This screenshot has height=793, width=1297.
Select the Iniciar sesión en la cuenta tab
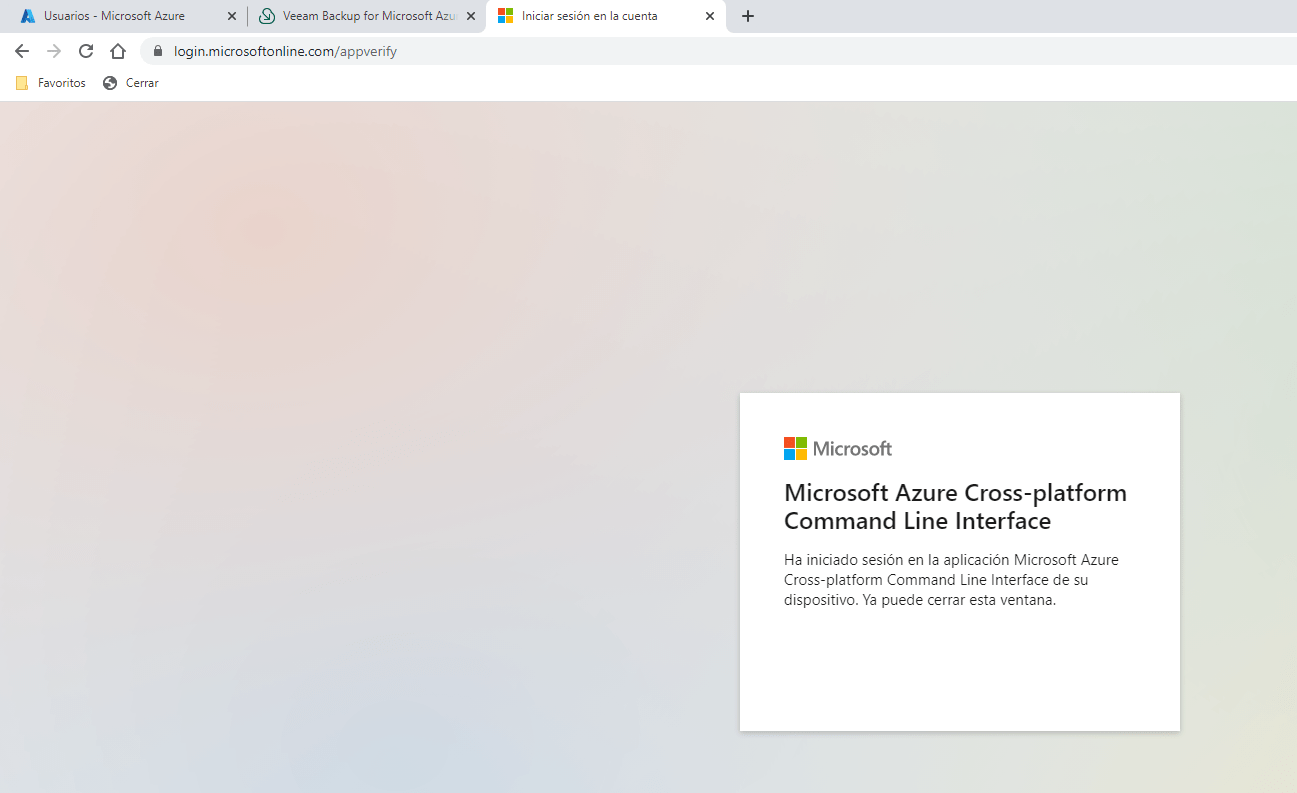(606, 16)
